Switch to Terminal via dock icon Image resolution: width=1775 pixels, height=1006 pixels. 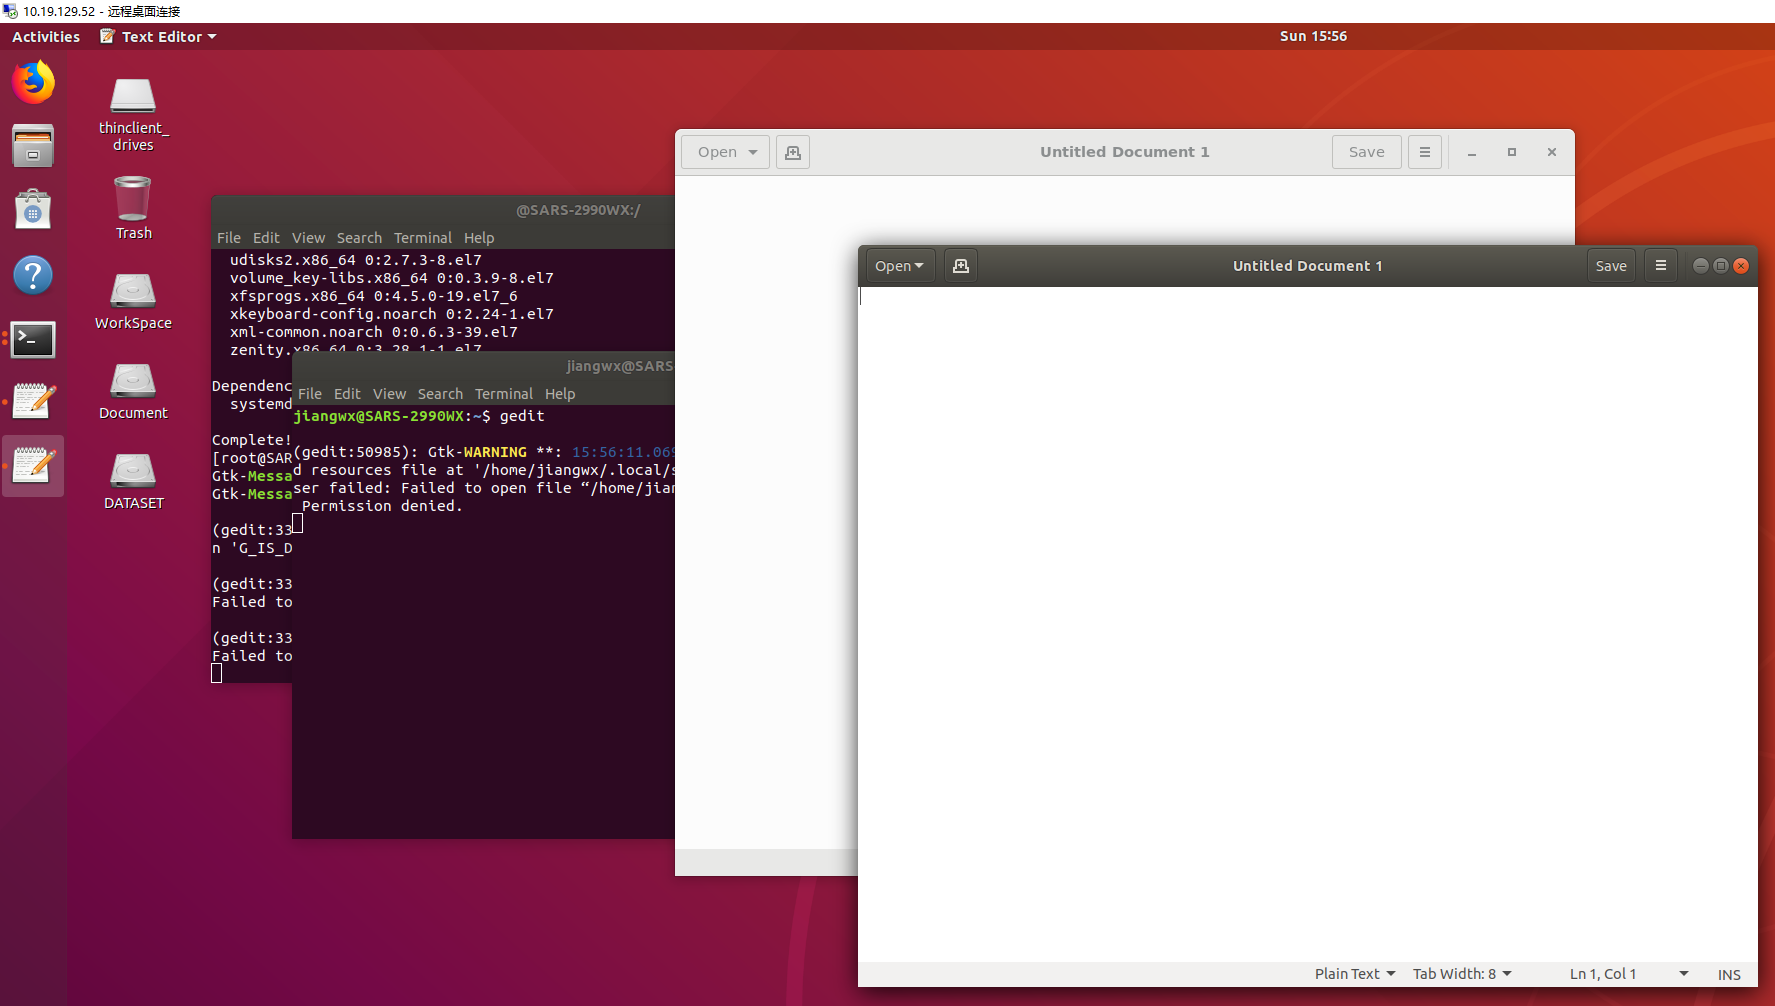[x=33, y=340]
